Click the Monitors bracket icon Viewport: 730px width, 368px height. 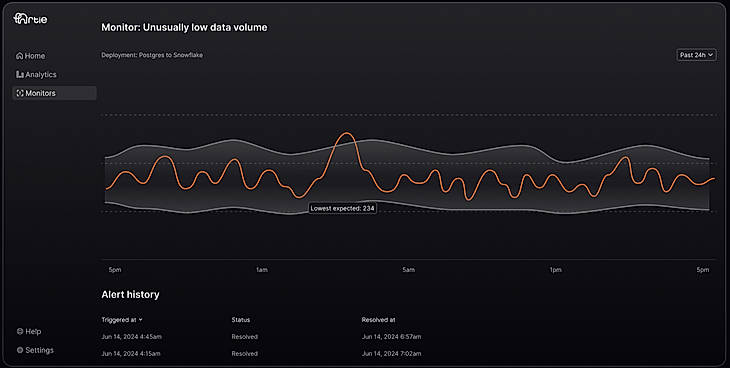(20, 93)
